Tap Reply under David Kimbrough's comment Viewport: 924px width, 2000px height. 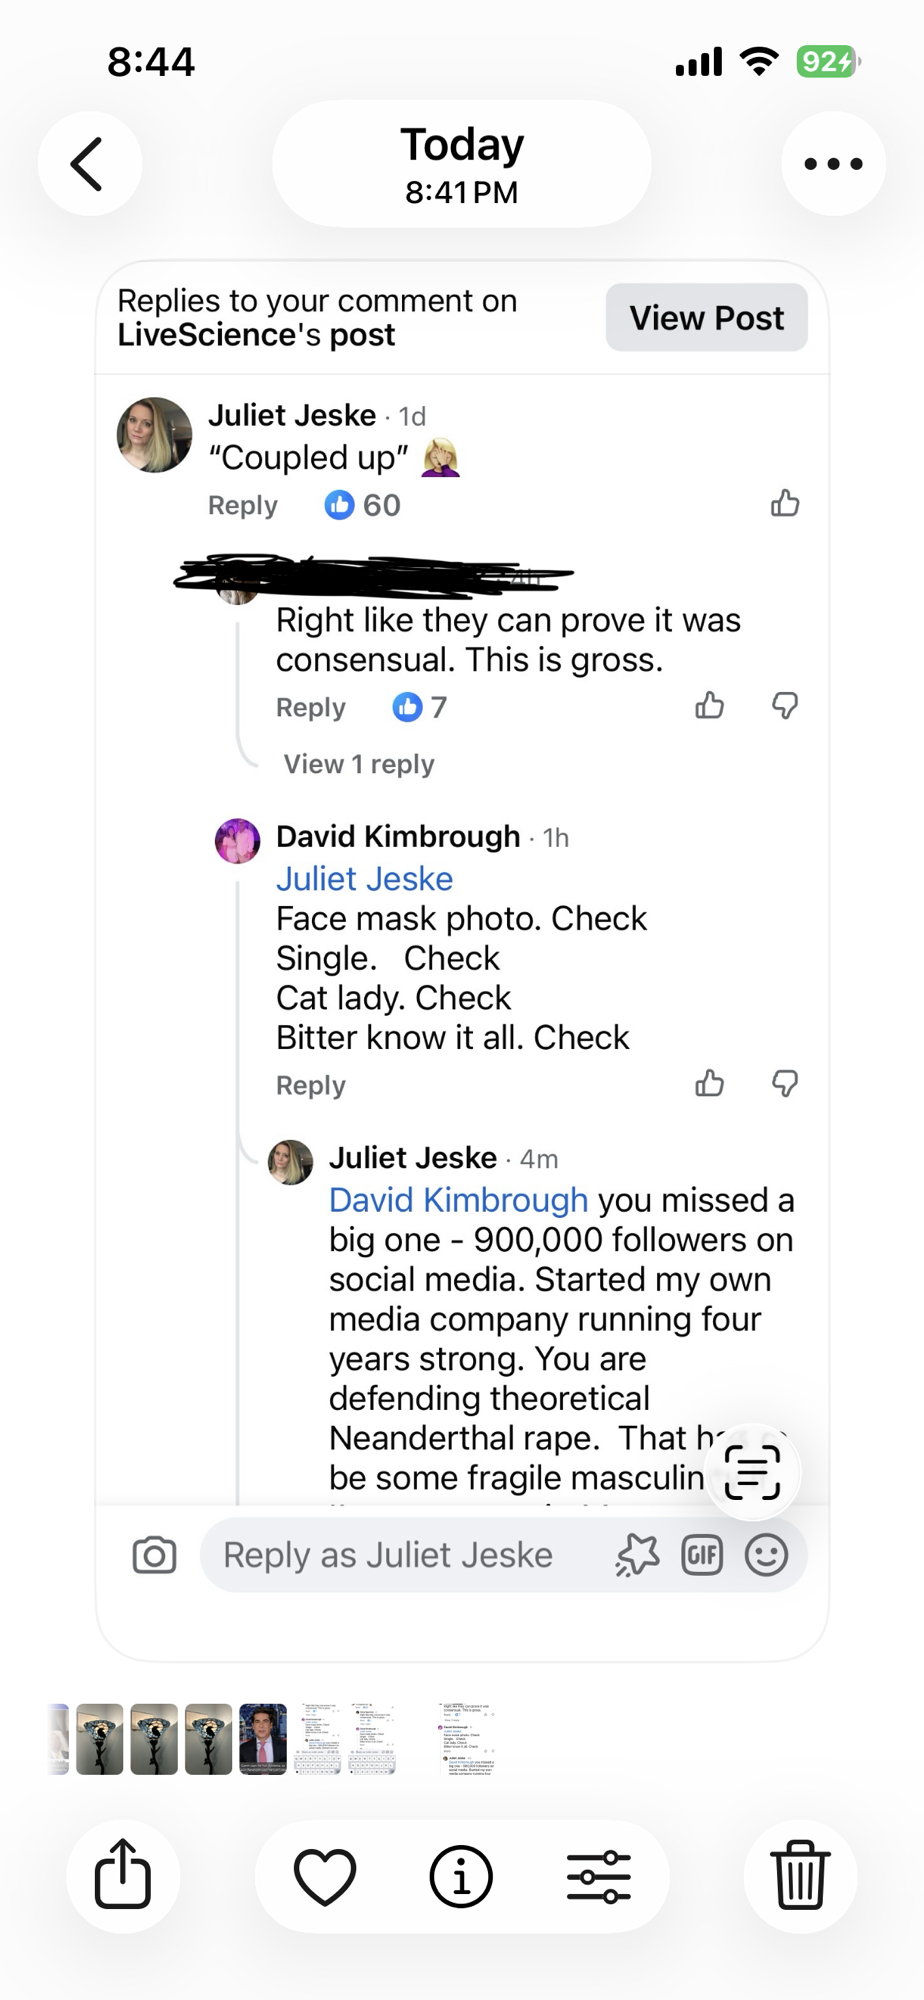(311, 1086)
